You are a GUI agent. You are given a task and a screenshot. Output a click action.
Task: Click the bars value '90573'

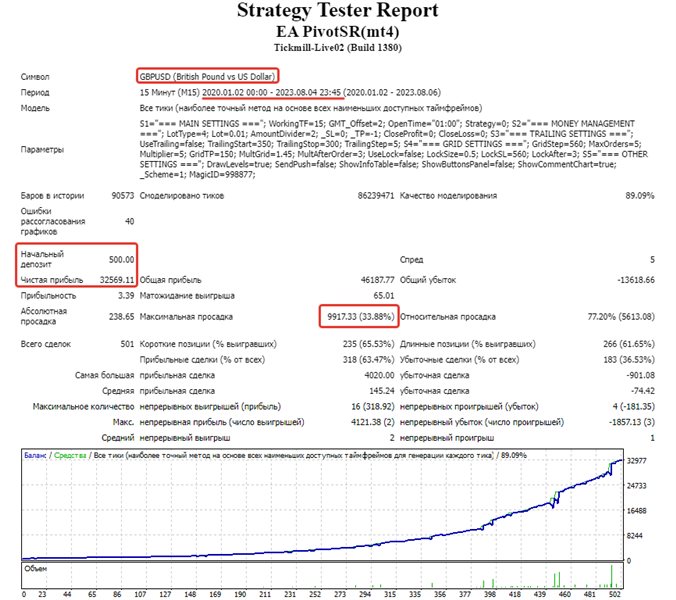123,196
